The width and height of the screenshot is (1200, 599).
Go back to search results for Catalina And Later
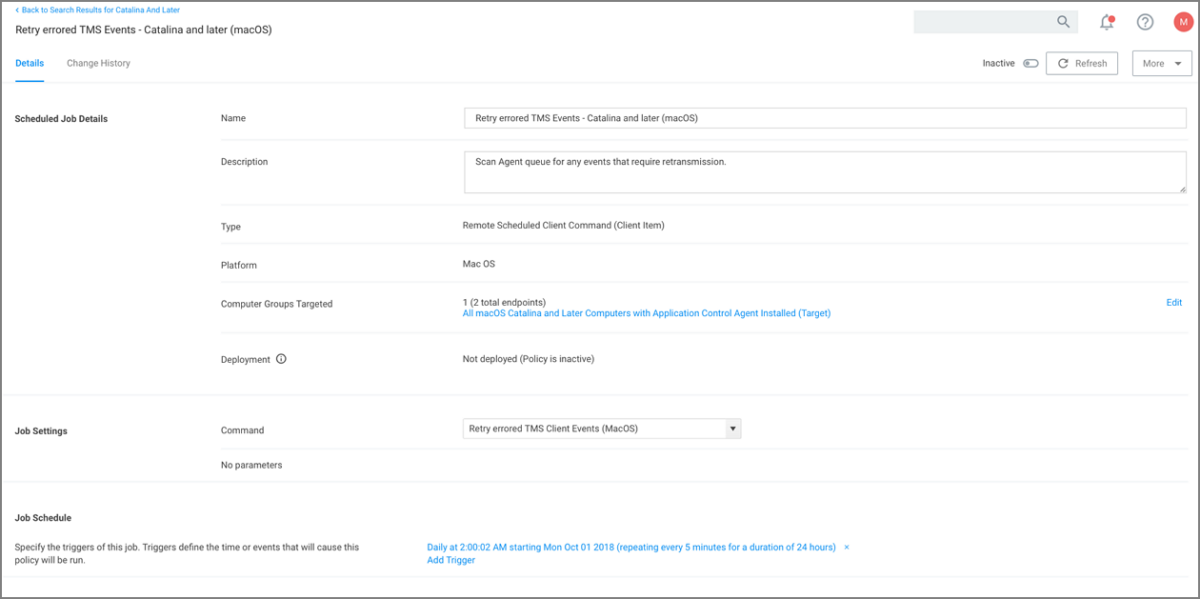[98, 9]
